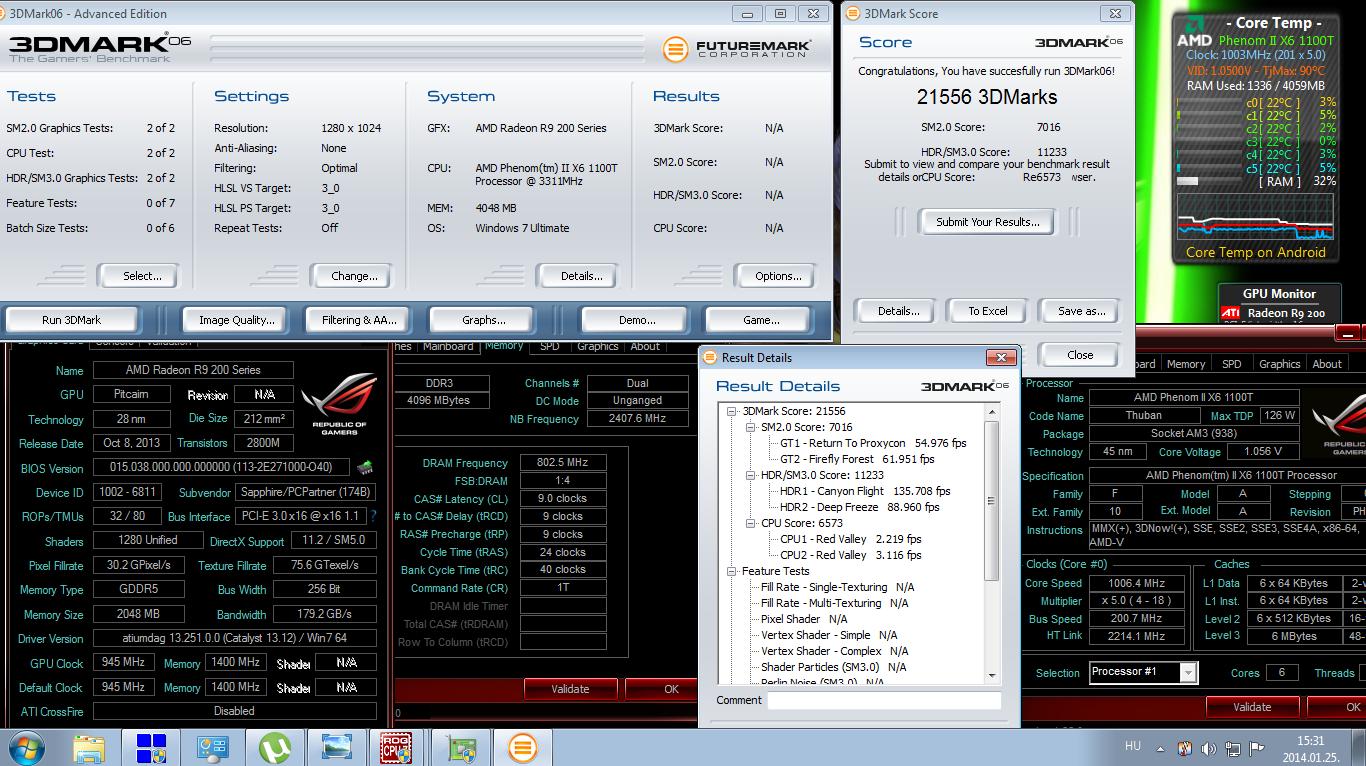Viewport: 1366px width, 766px height.
Task: Click Details in 3DMark Score window
Action: 898,311
